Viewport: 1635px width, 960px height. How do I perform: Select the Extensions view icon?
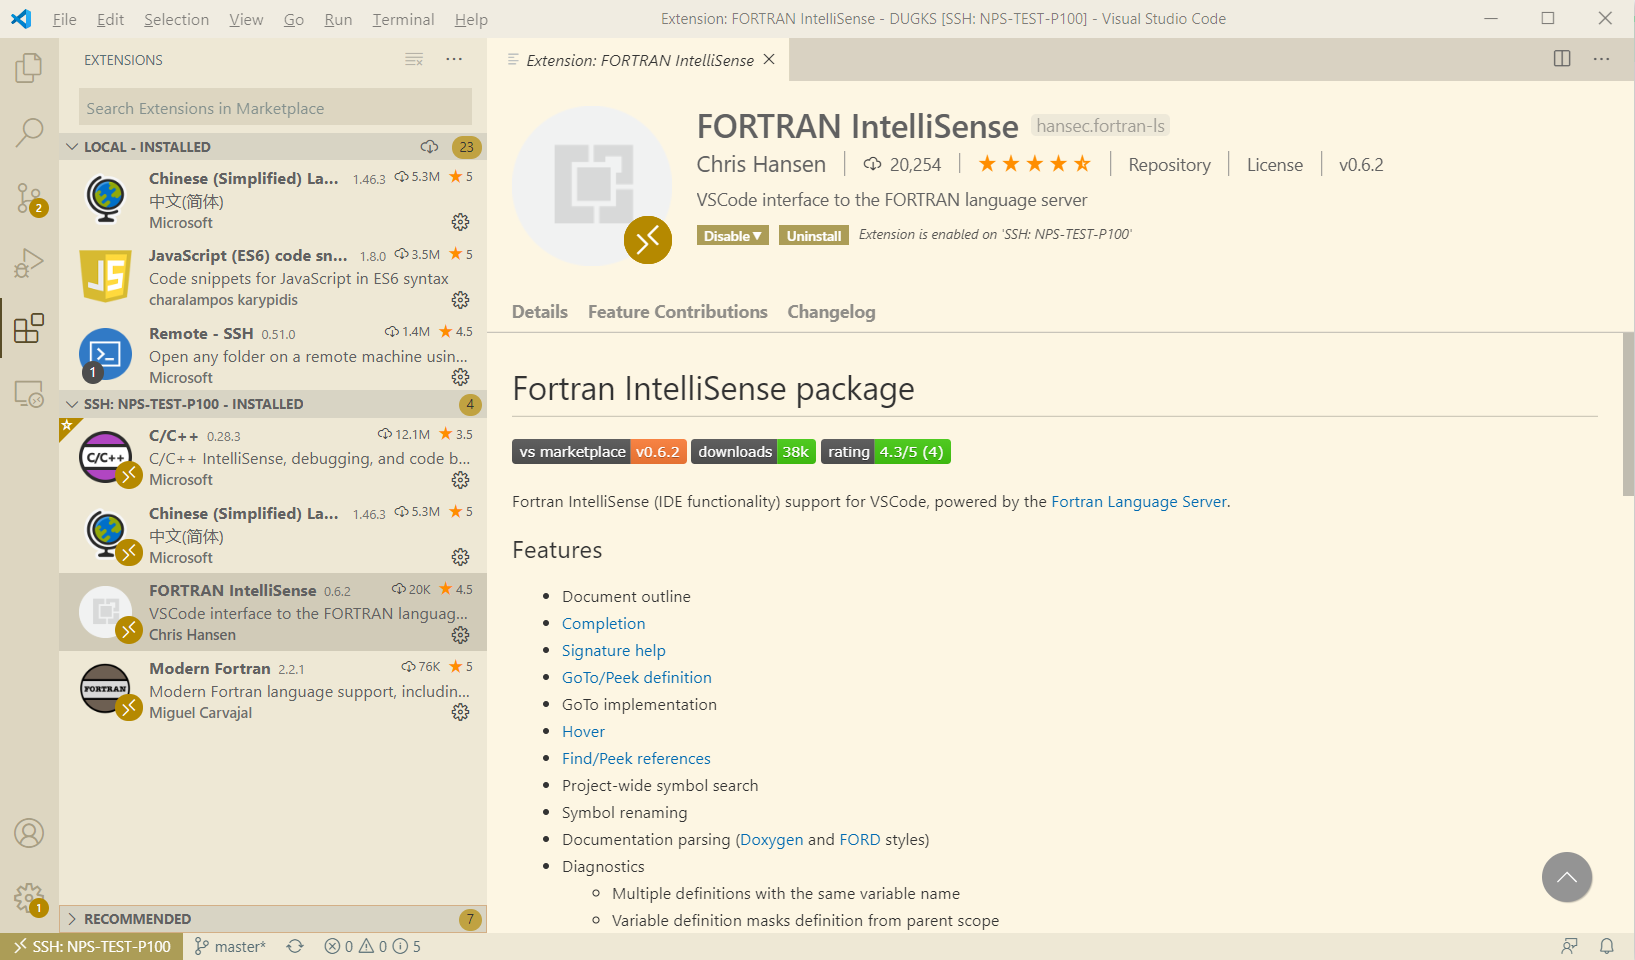(x=29, y=328)
